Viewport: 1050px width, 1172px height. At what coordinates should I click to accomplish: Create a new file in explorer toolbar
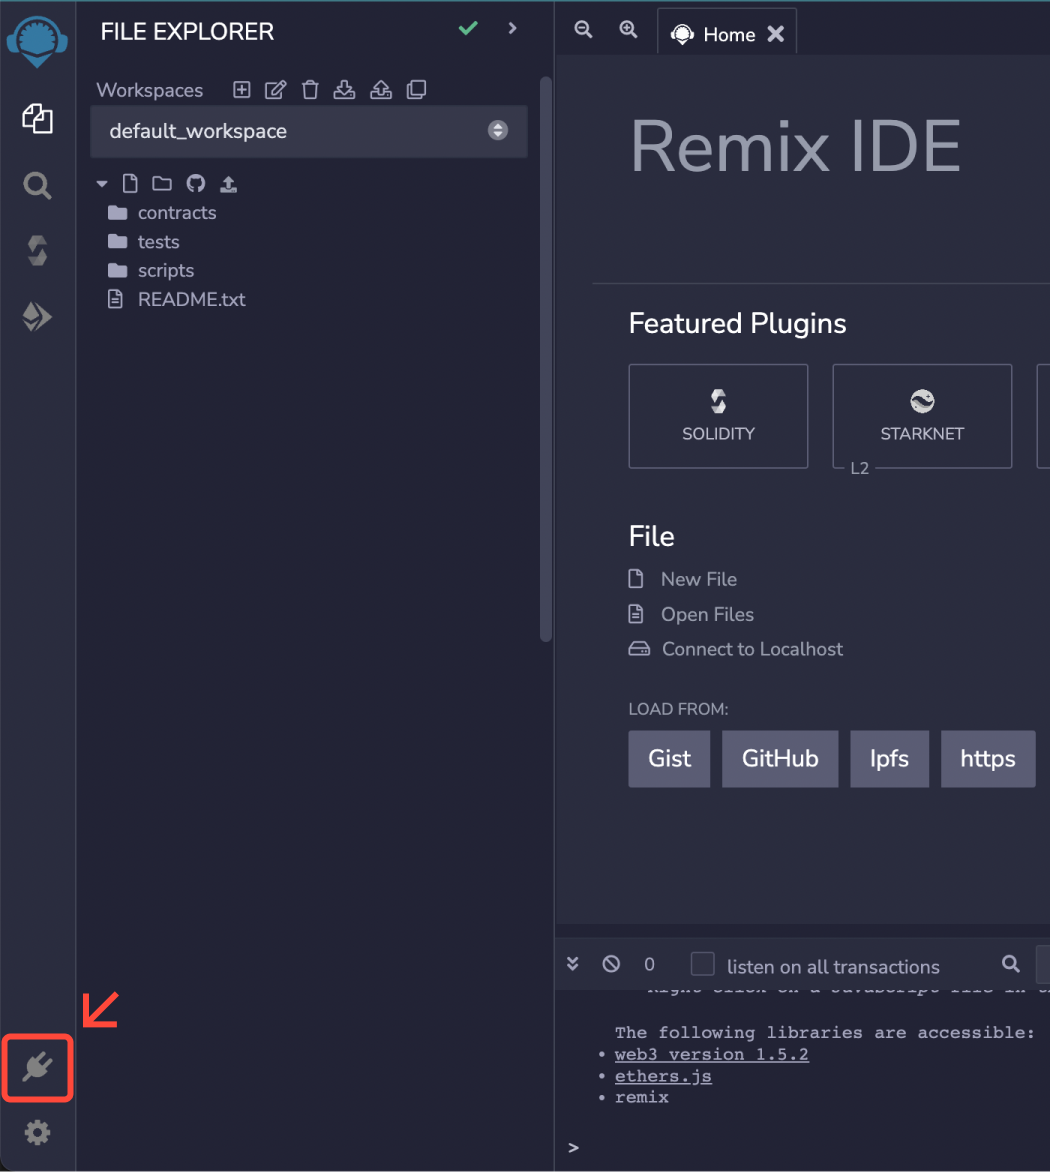(x=130, y=184)
